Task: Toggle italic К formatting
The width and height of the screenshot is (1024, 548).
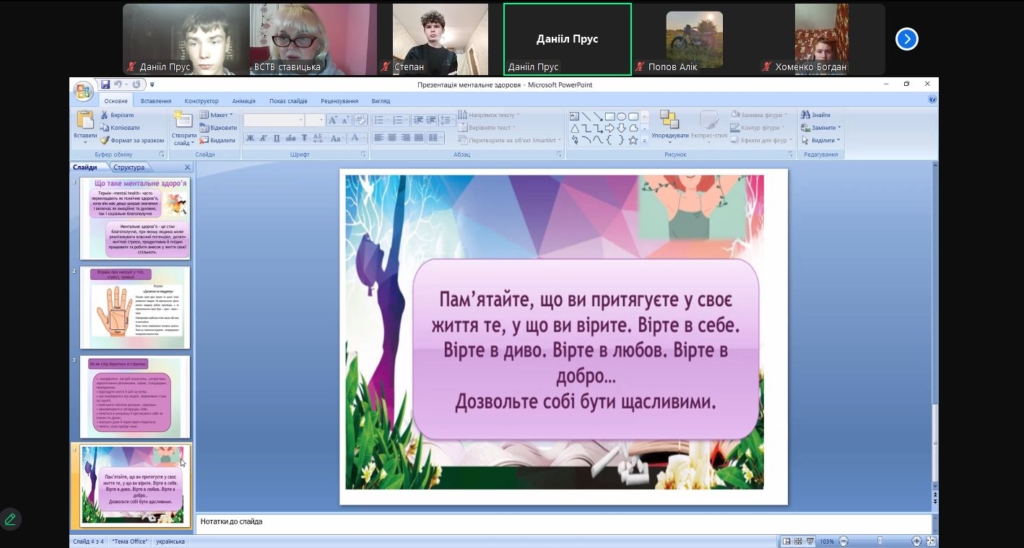Action: tap(262, 137)
